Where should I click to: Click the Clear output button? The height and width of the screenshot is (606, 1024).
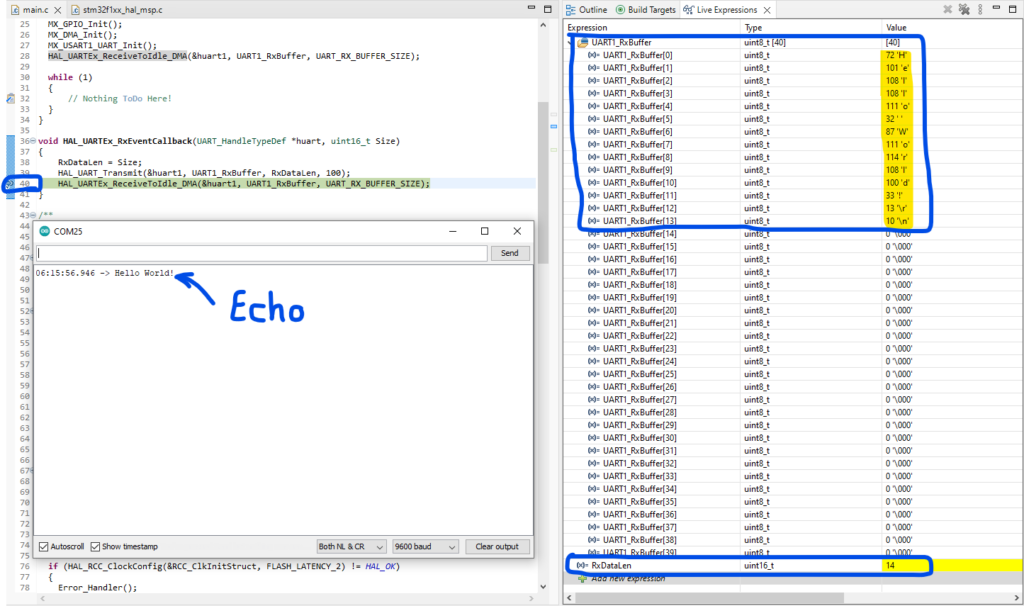[x=497, y=546]
